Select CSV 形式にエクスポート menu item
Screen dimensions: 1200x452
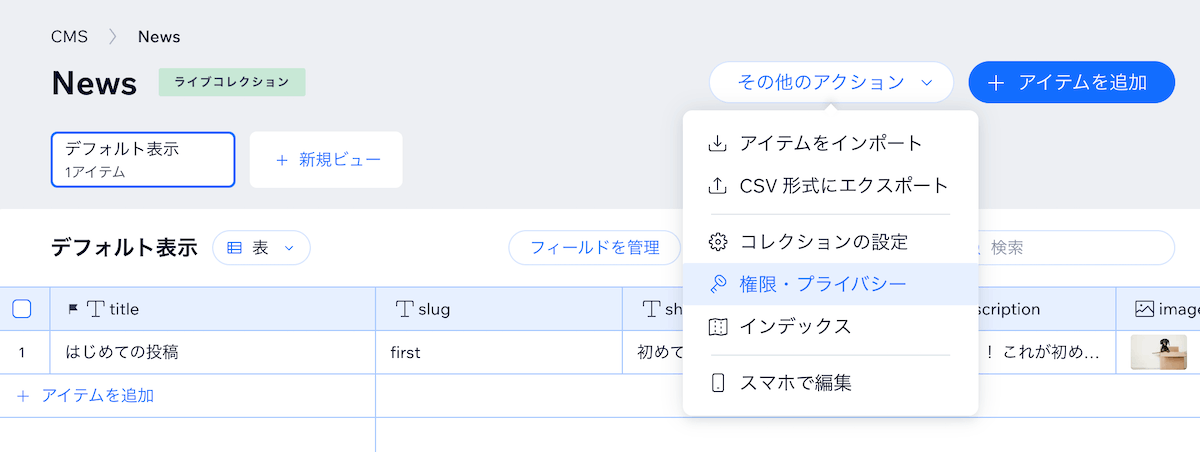pos(830,186)
